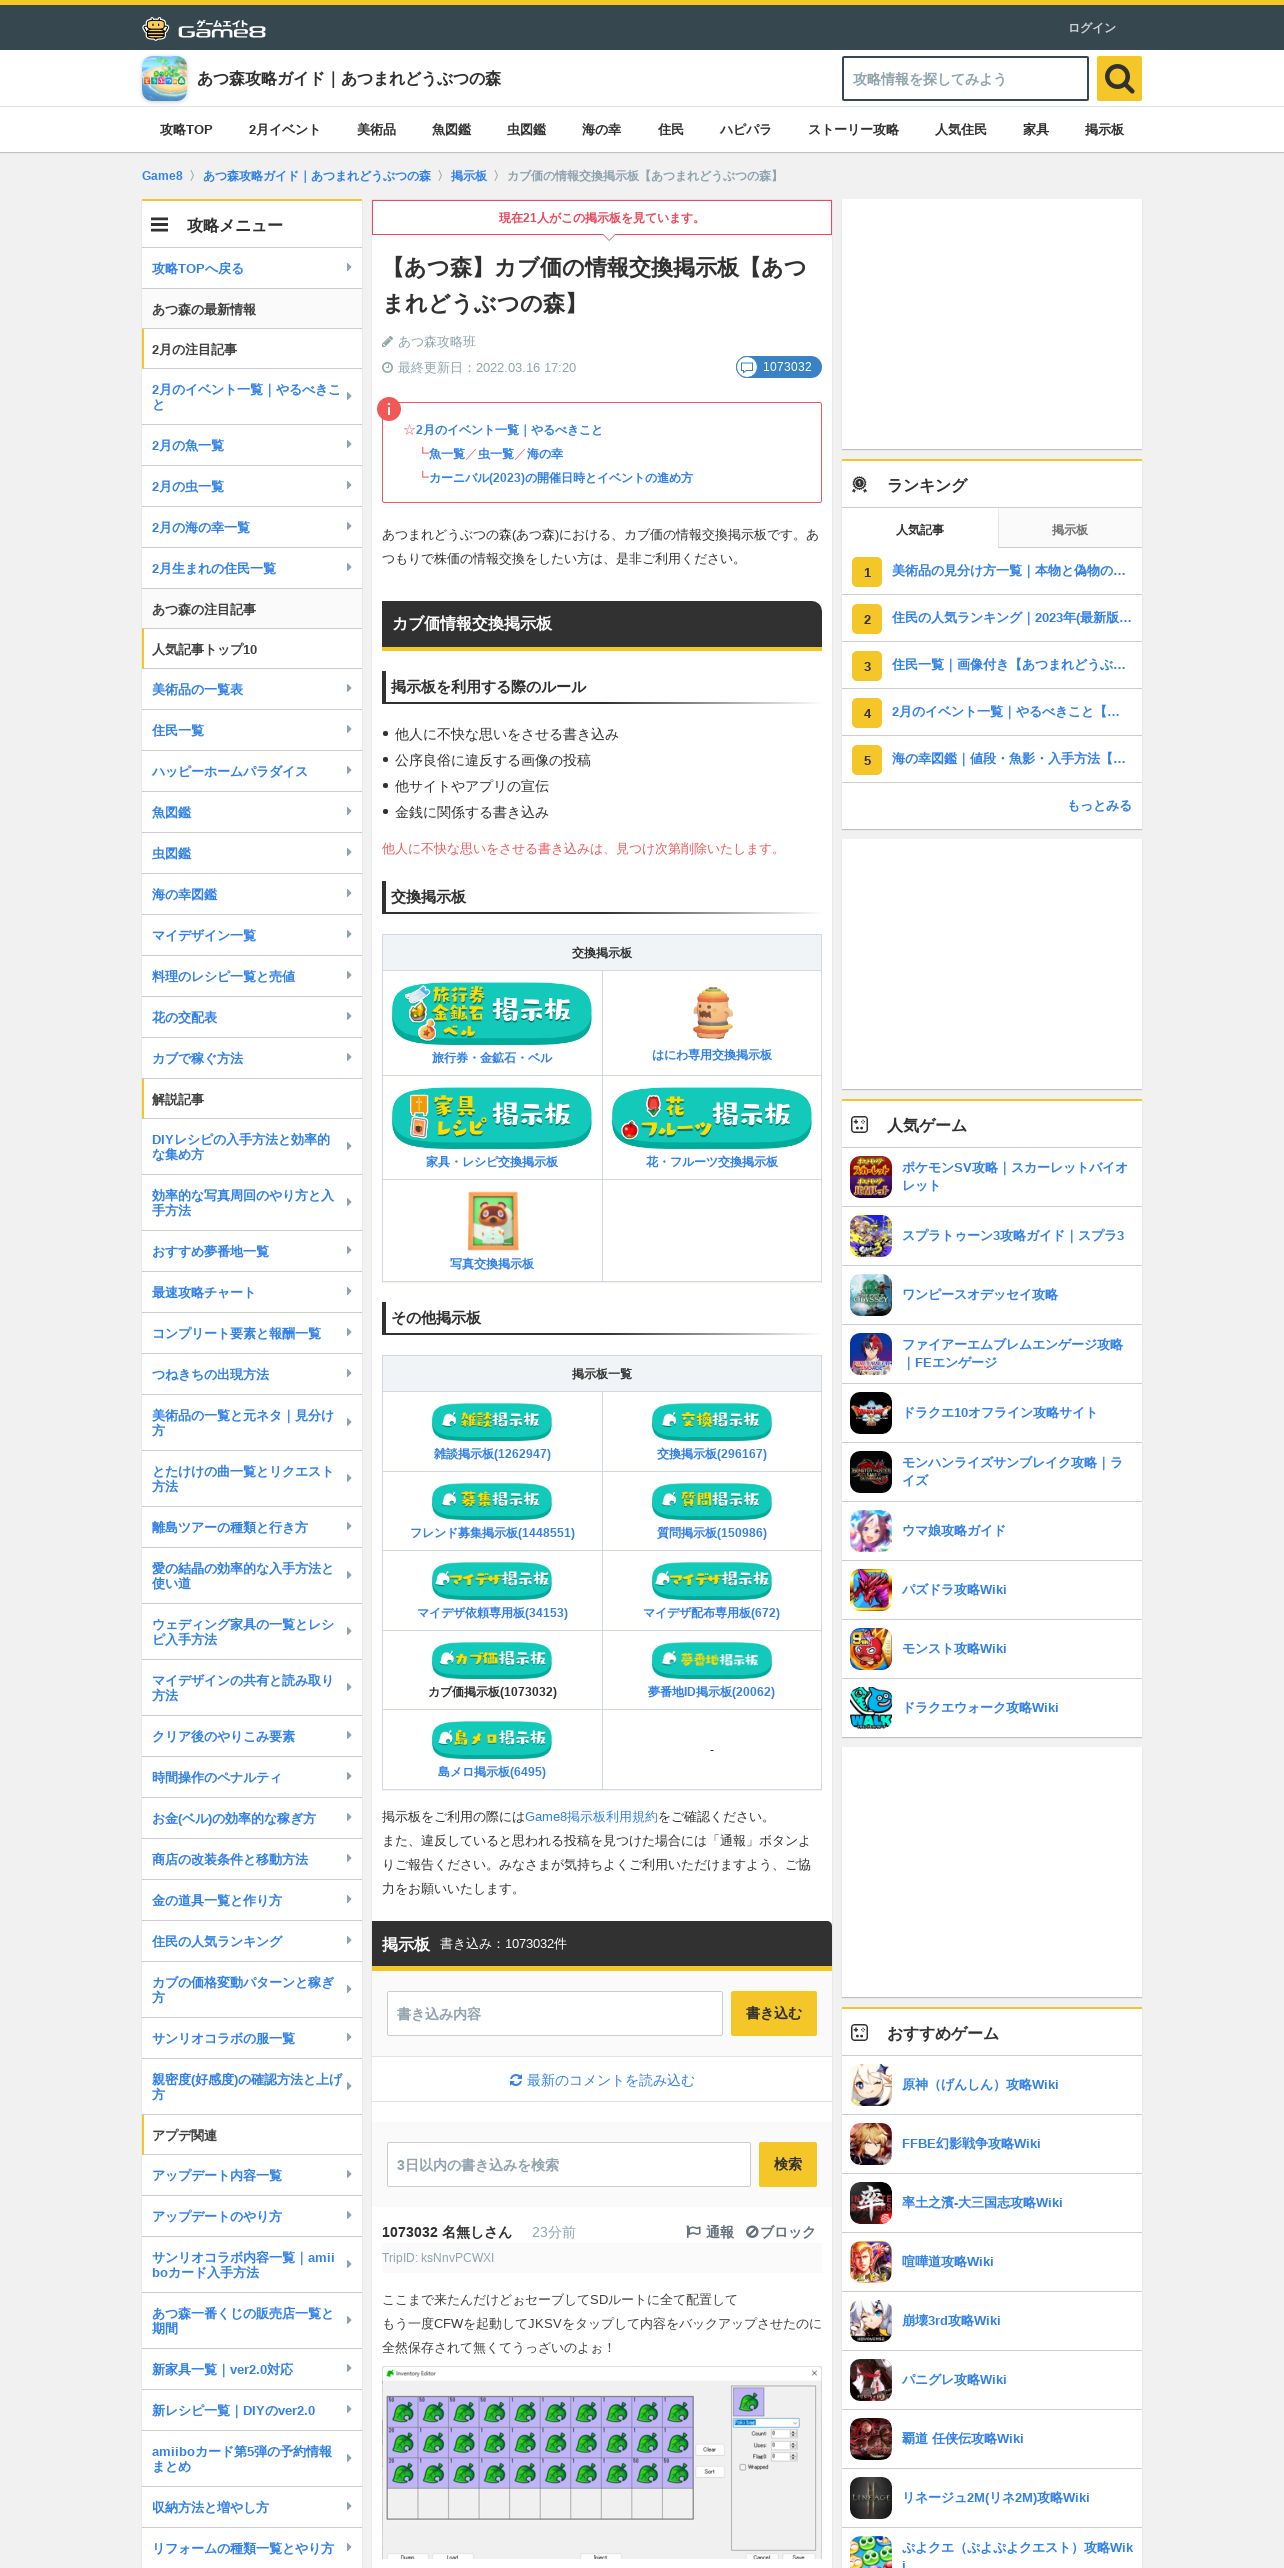Open the はにわ専用交換掲示板 haniwa icon
The width and height of the screenshot is (1284, 2568).
(712, 1013)
